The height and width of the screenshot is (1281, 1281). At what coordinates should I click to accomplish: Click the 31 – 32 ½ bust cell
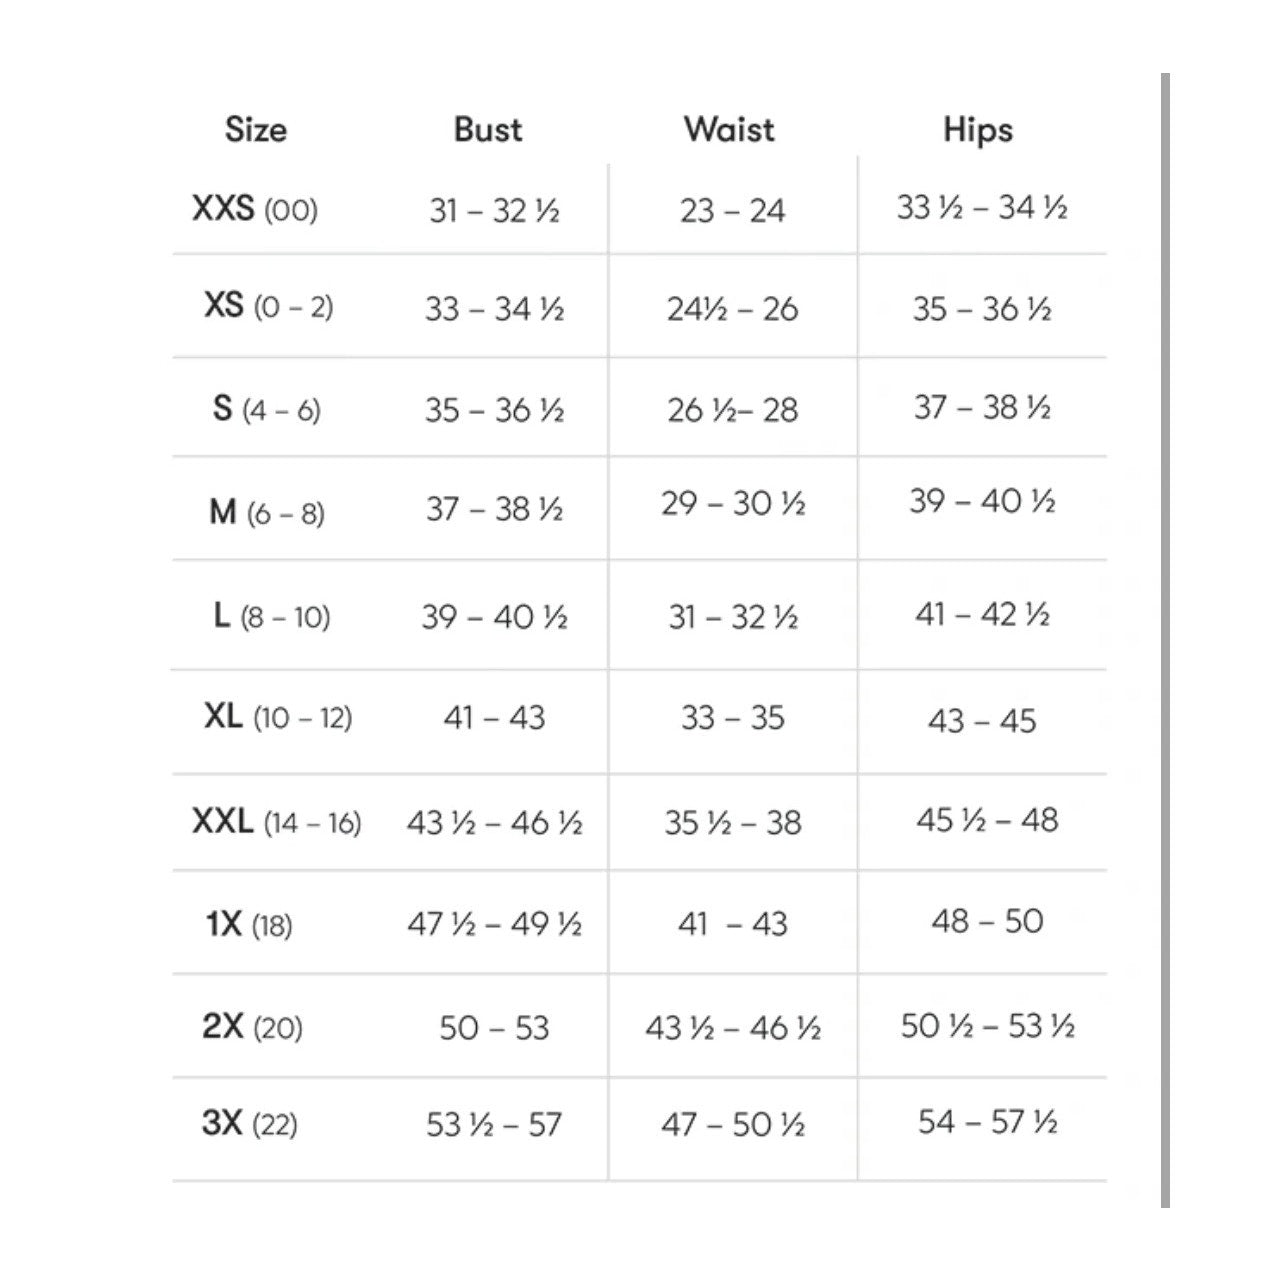(494, 211)
